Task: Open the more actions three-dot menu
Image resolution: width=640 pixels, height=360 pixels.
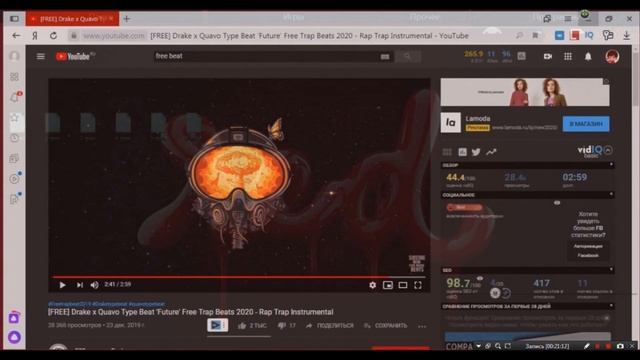Action: (422, 326)
